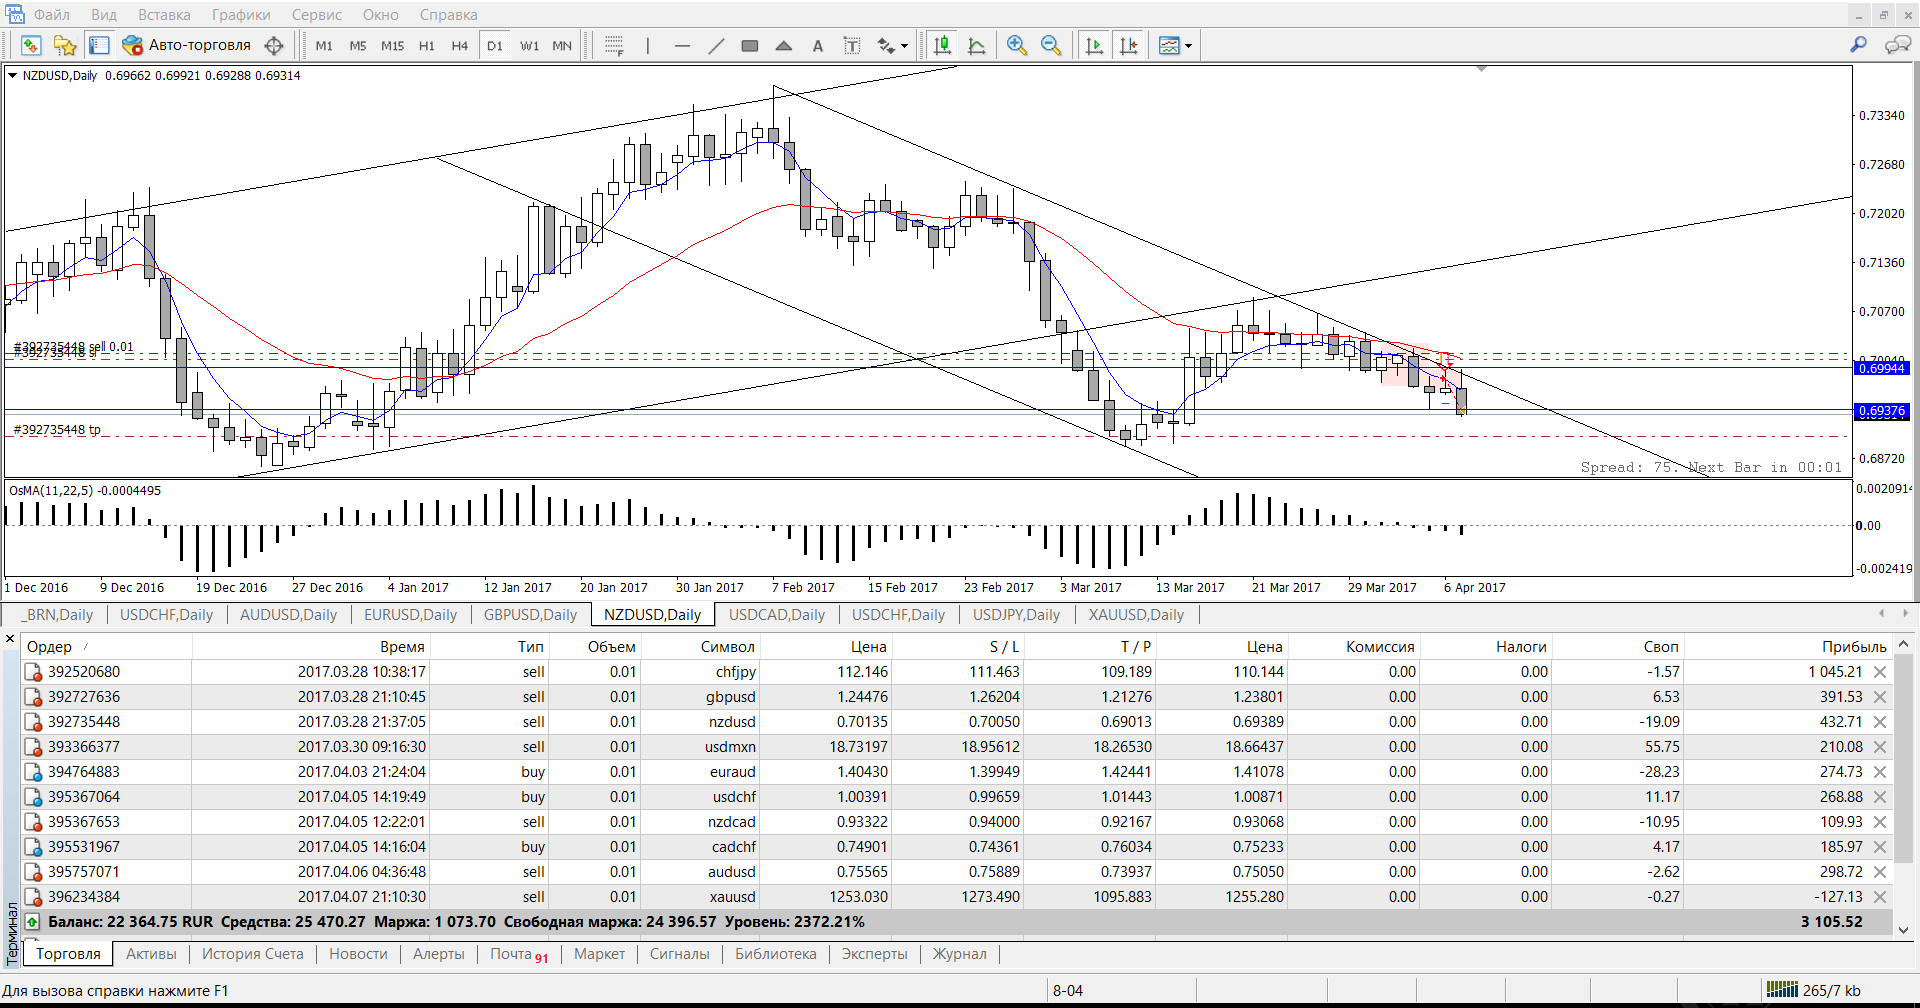
Task: Close order 396234384 xauusd with X
Action: [1880, 897]
